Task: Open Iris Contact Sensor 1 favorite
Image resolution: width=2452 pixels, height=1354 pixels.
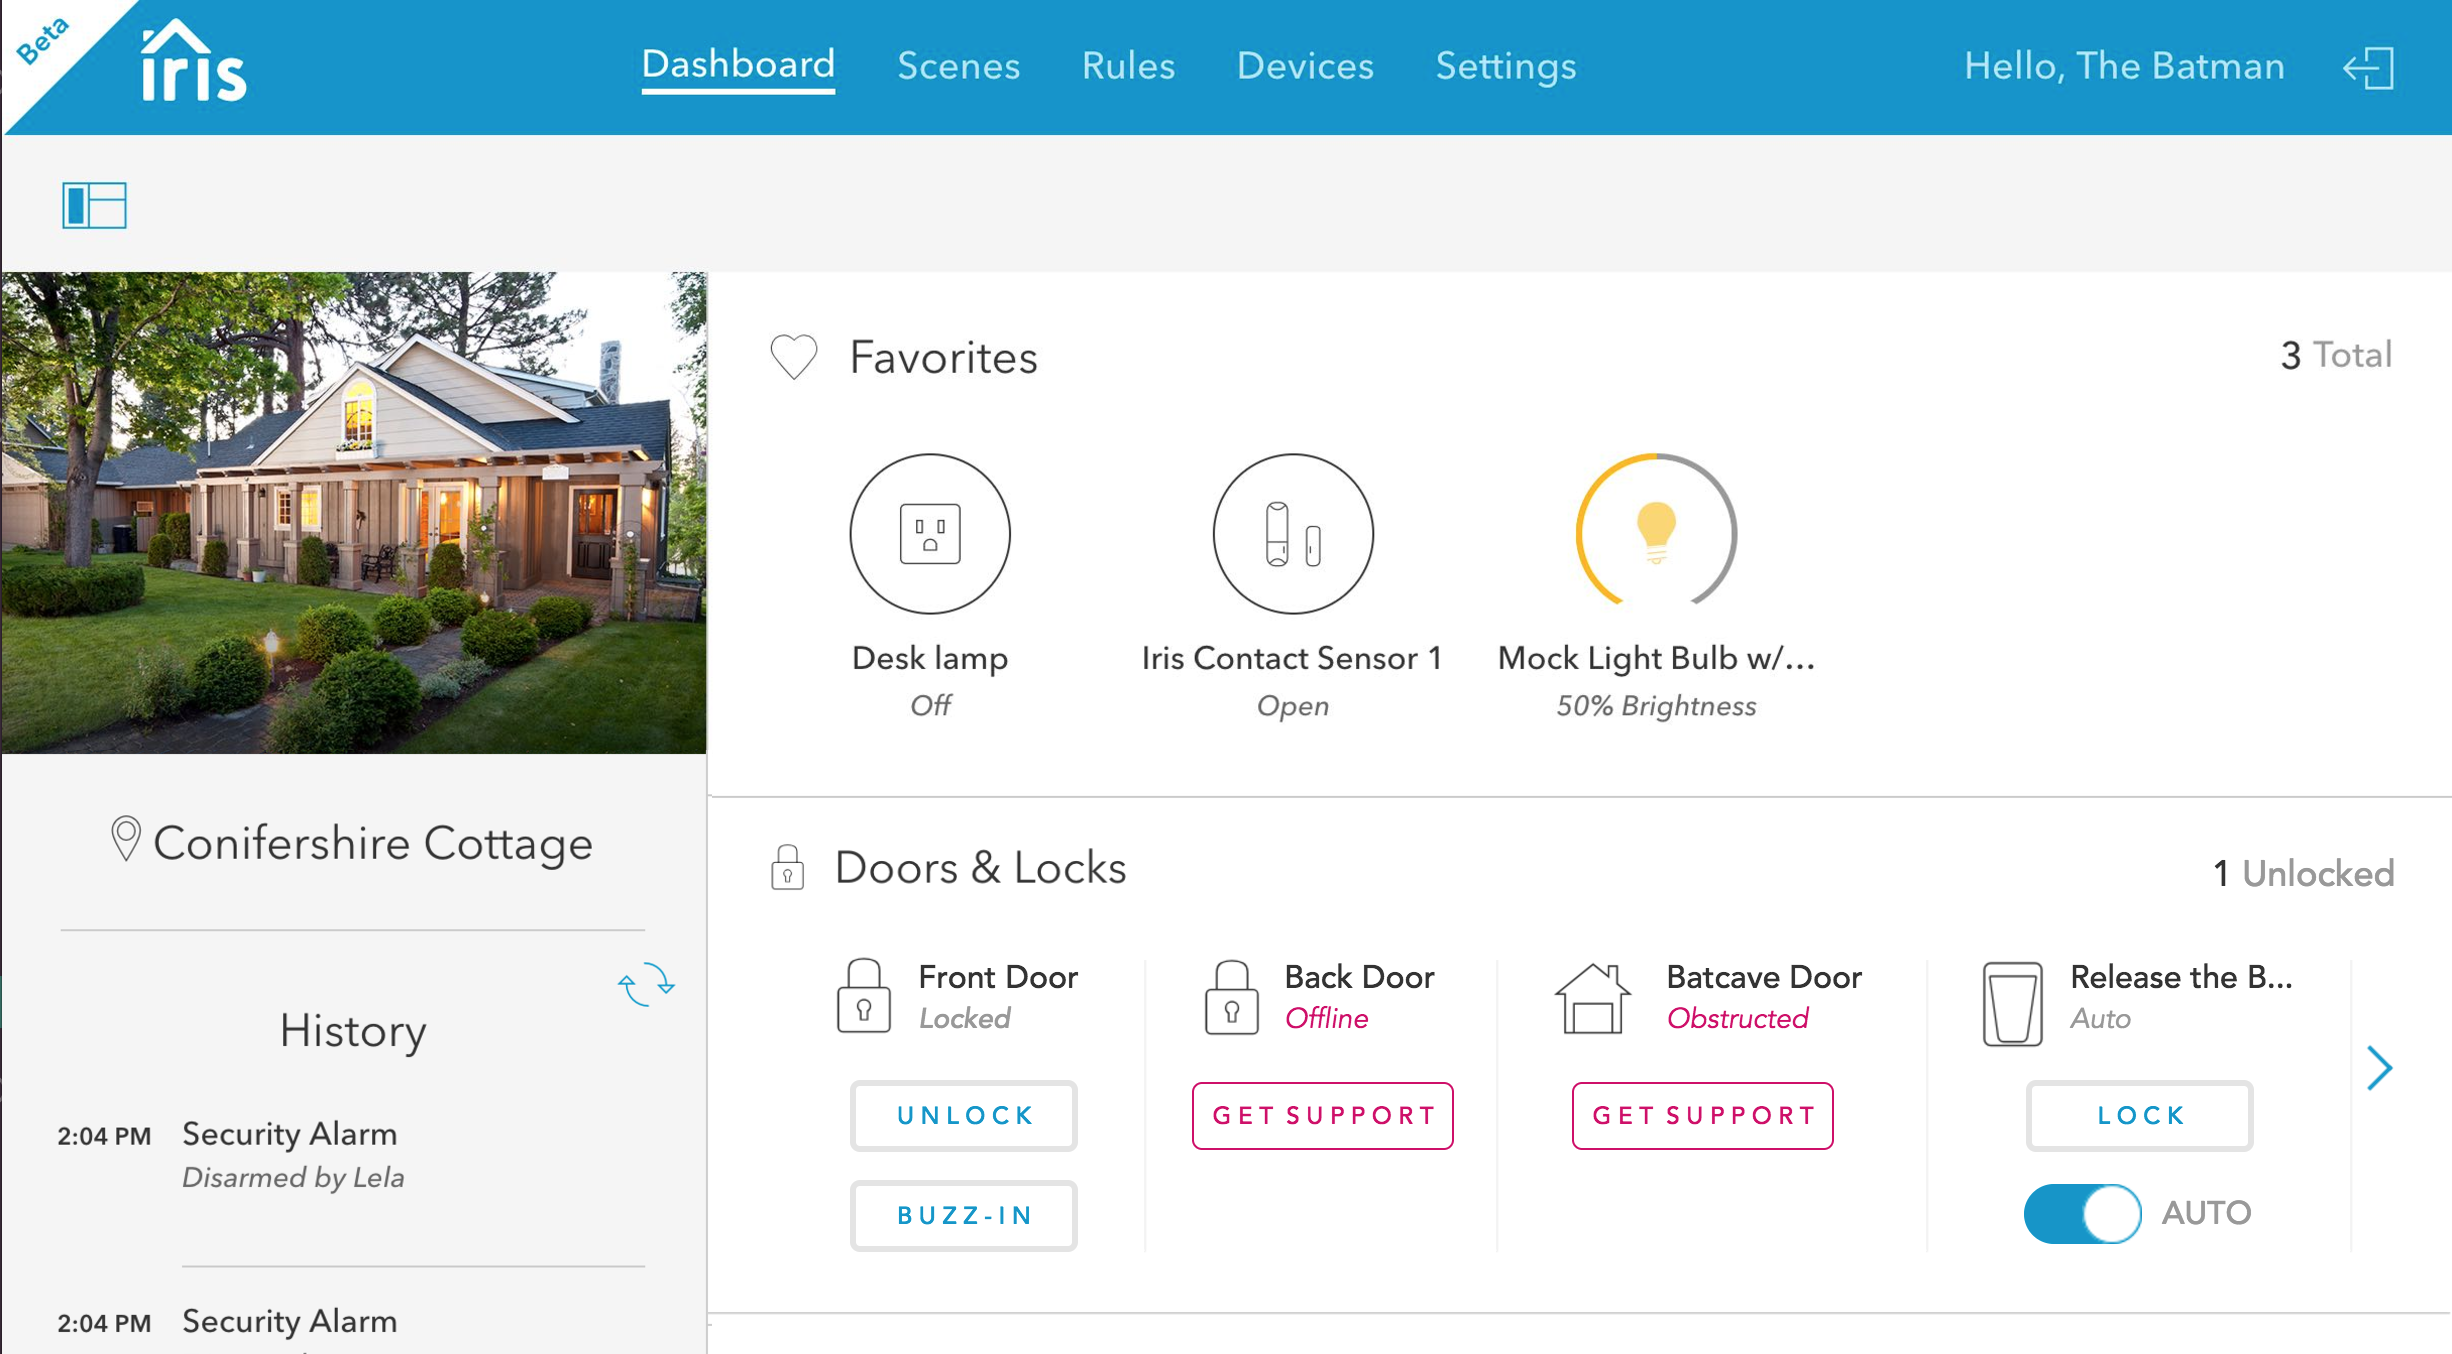Action: tap(1292, 533)
